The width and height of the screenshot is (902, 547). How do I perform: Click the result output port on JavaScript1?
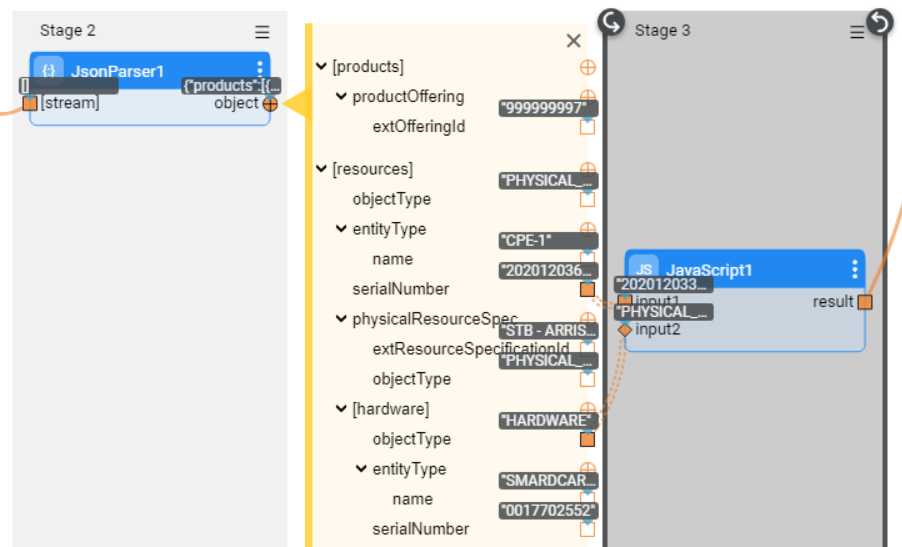865,302
